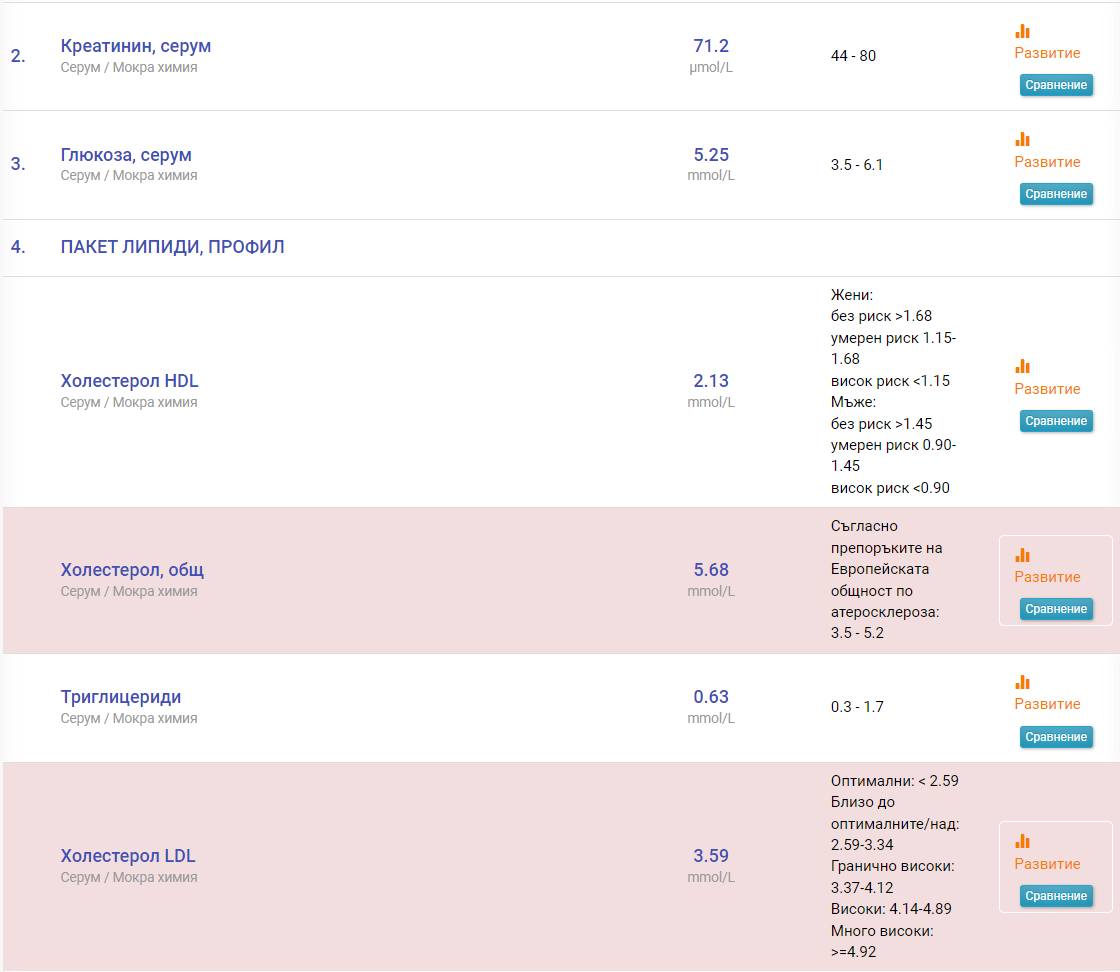
Task: Open the Холестерол LDL test name
Action: tap(128, 856)
